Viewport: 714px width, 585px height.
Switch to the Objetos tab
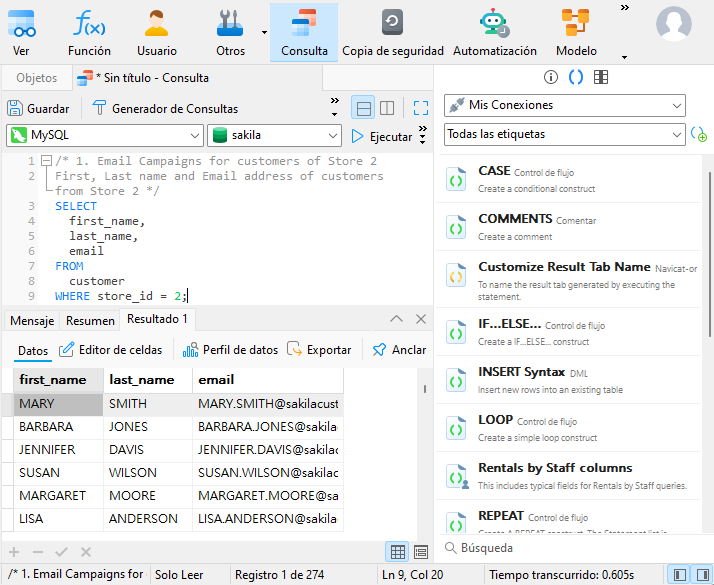pos(36,78)
